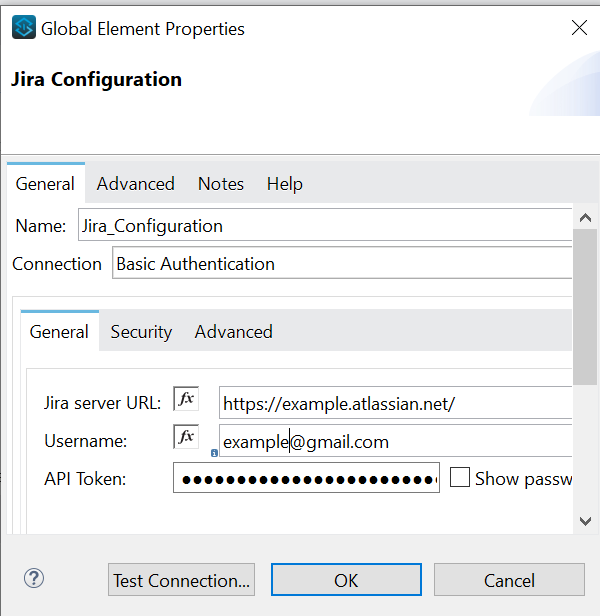Click the Name input field
Image resolution: width=600 pixels, height=616 pixels.
click(320, 225)
